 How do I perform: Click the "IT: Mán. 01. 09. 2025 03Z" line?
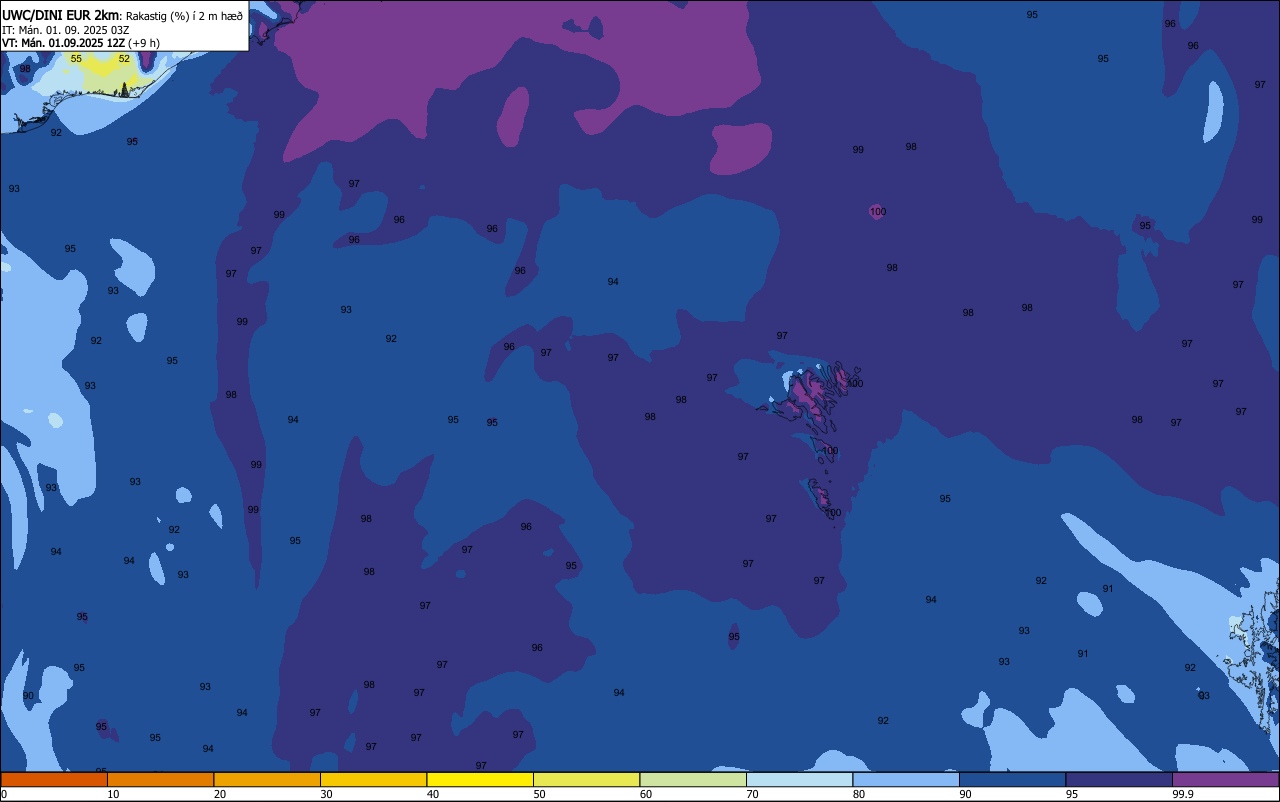(66, 30)
